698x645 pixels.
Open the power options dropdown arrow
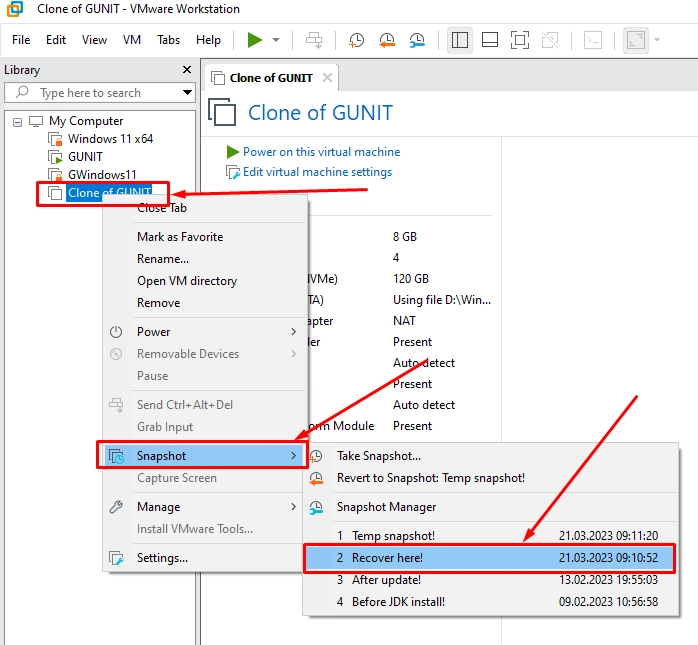pyautogui.click(x=276, y=40)
